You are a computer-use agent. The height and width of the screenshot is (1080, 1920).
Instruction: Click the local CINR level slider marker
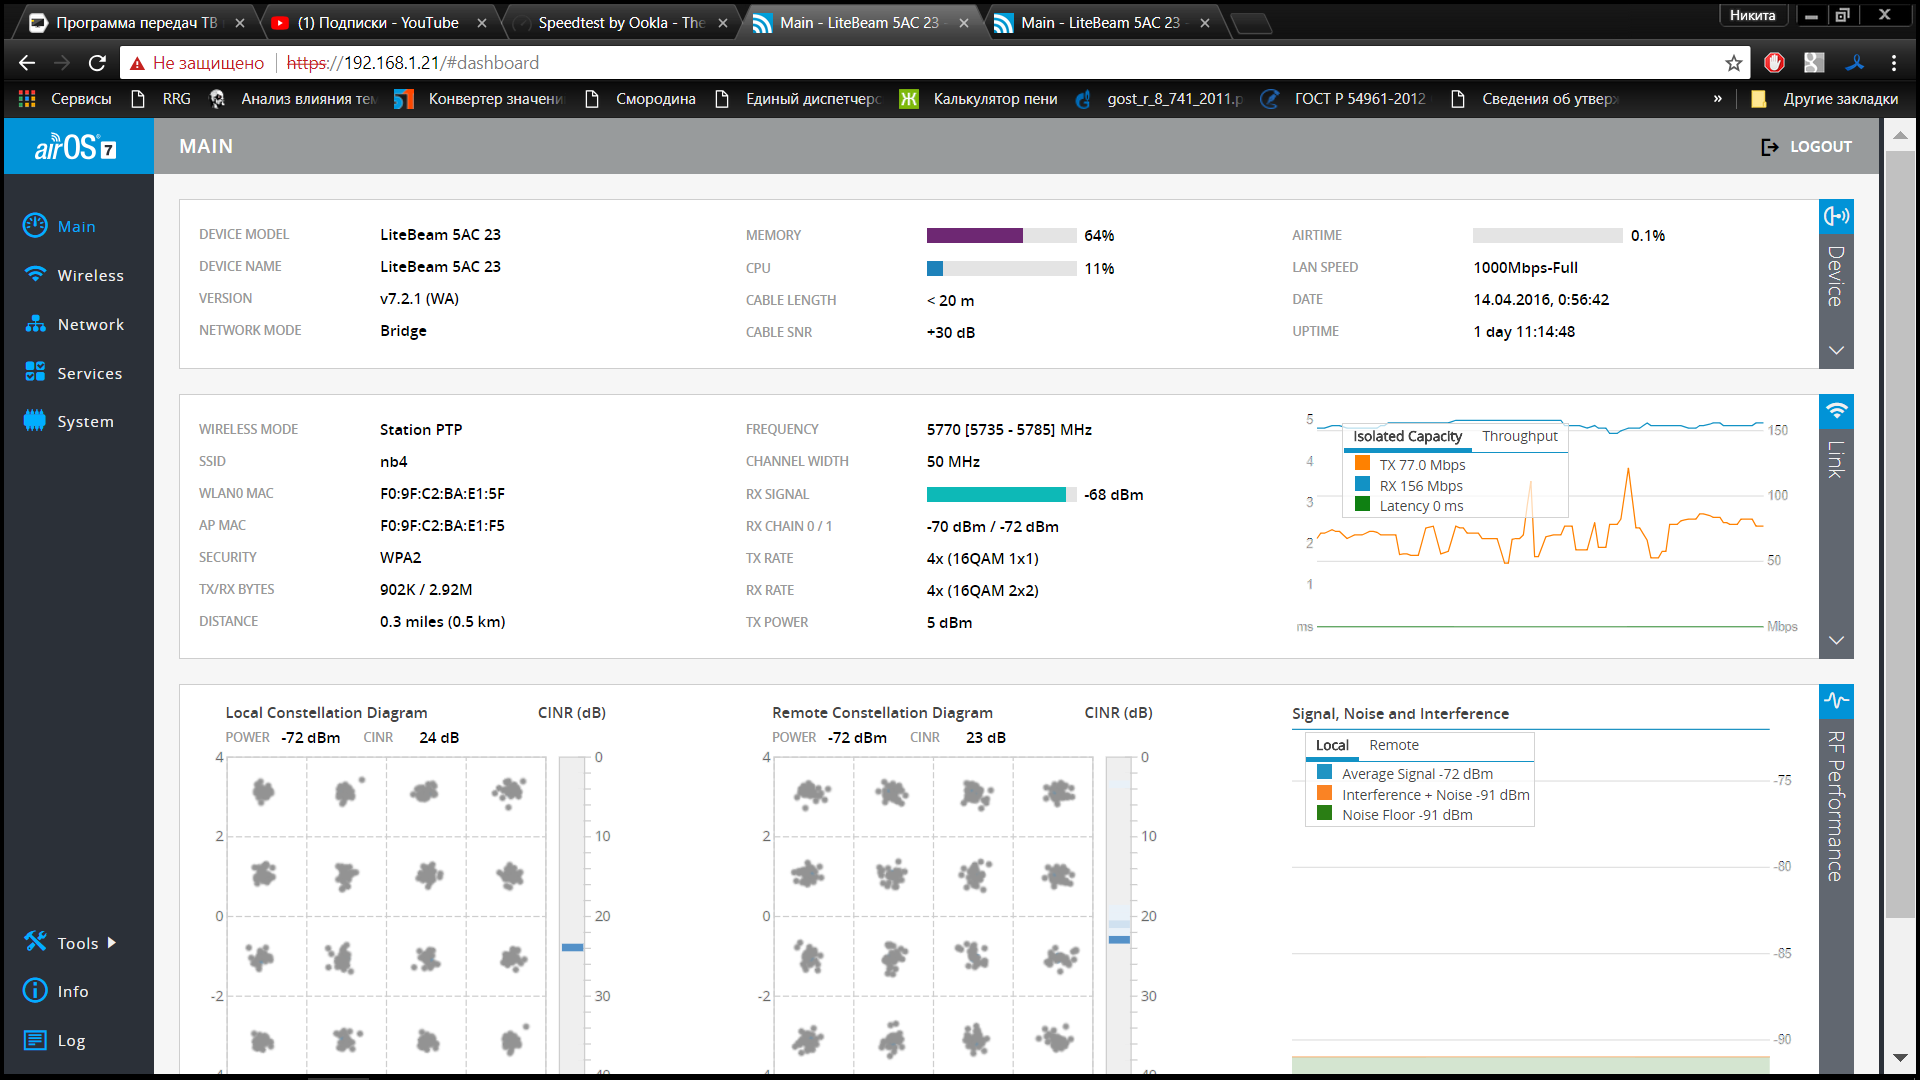pyautogui.click(x=572, y=947)
